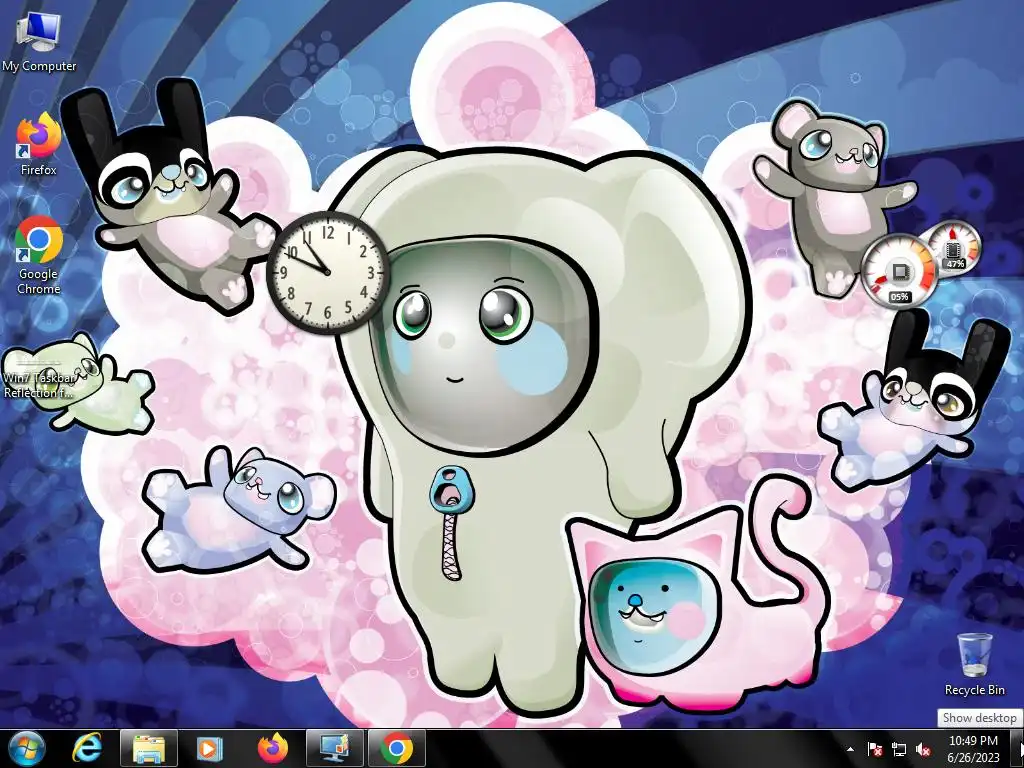Click the analog clock gadget
The width and height of the screenshot is (1024, 768).
coord(328,272)
